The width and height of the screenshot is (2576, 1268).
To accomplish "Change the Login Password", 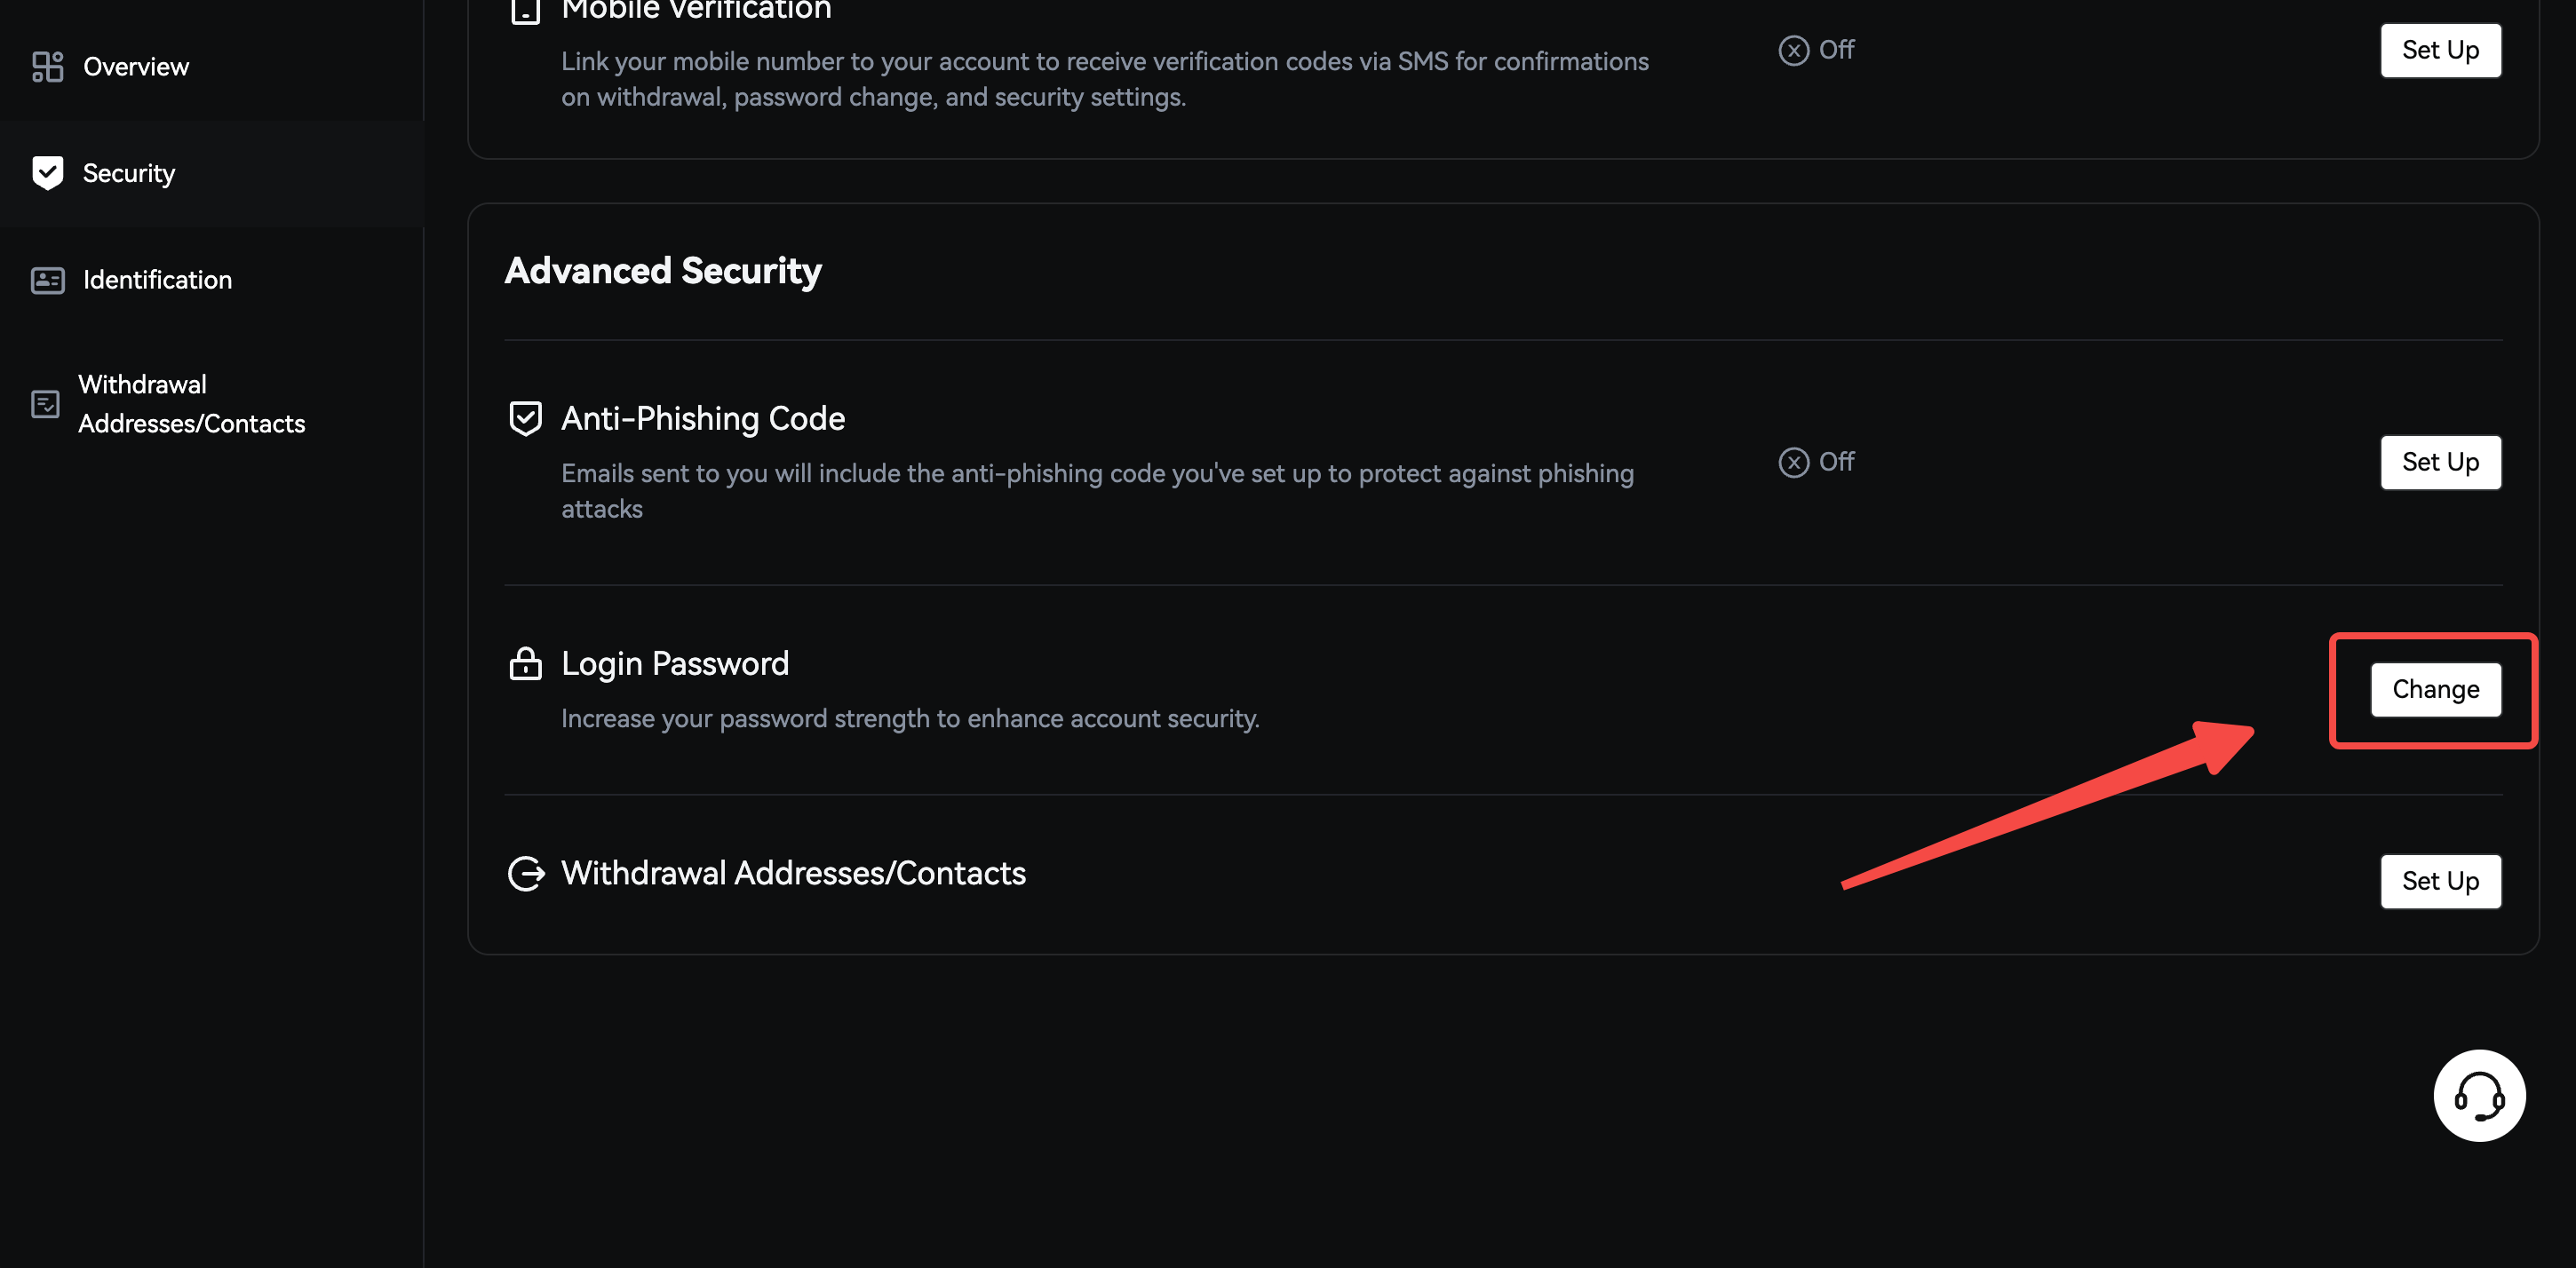I will pyautogui.click(x=2435, y=690).
